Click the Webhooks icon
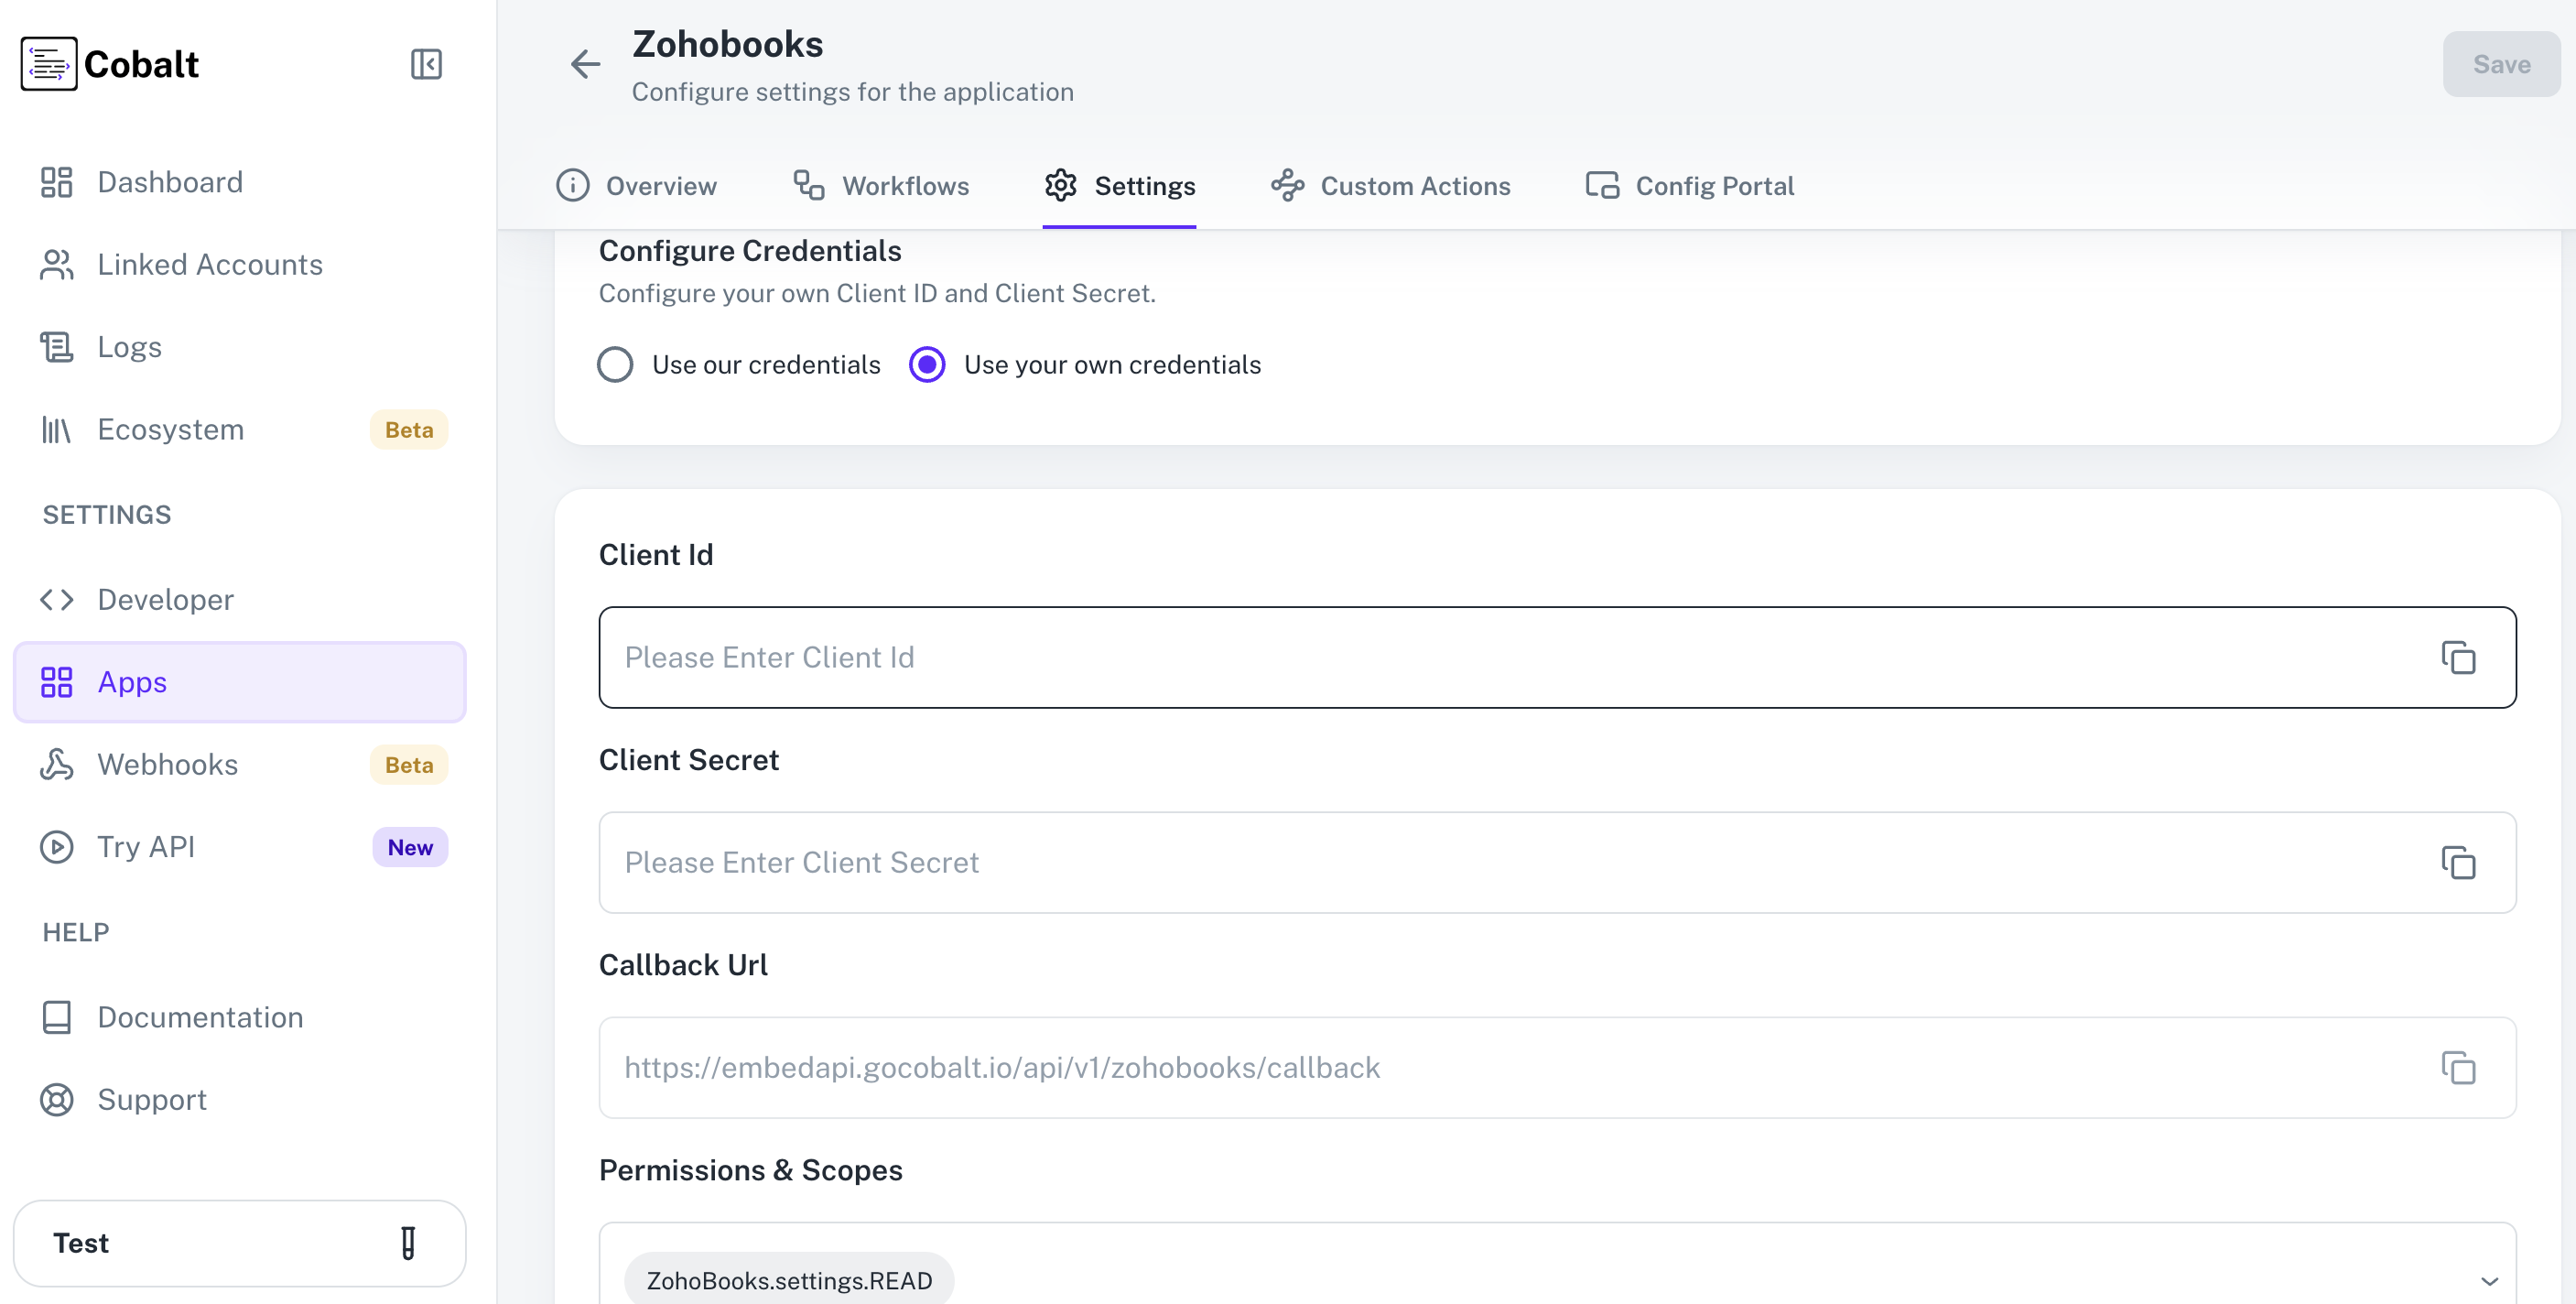The height and width of the screenshot is (1304, 2576). (x=55, y=764)
